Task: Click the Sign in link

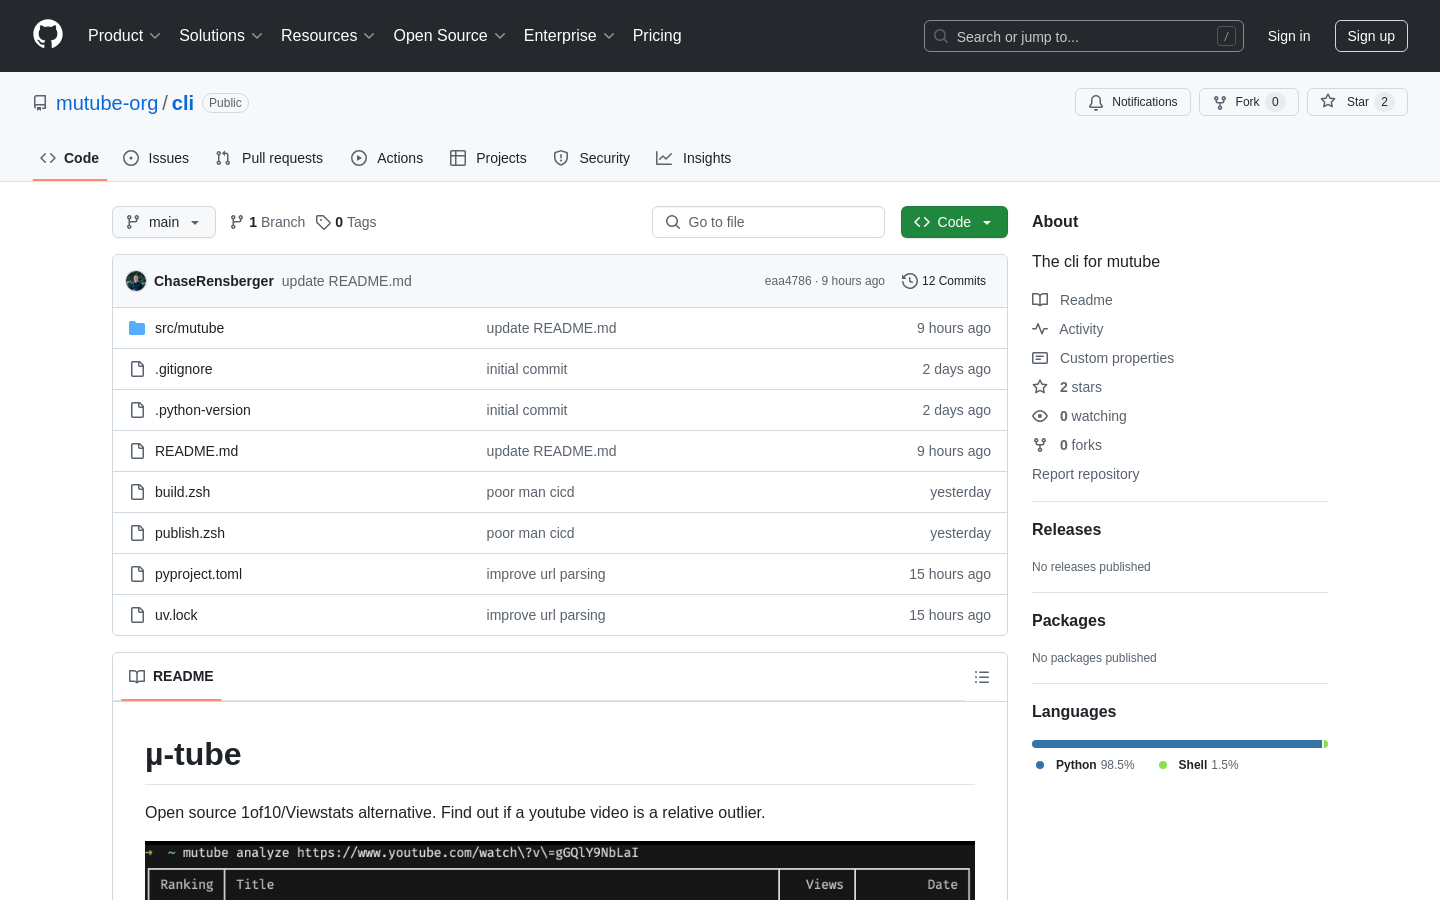Action: 1289,36
